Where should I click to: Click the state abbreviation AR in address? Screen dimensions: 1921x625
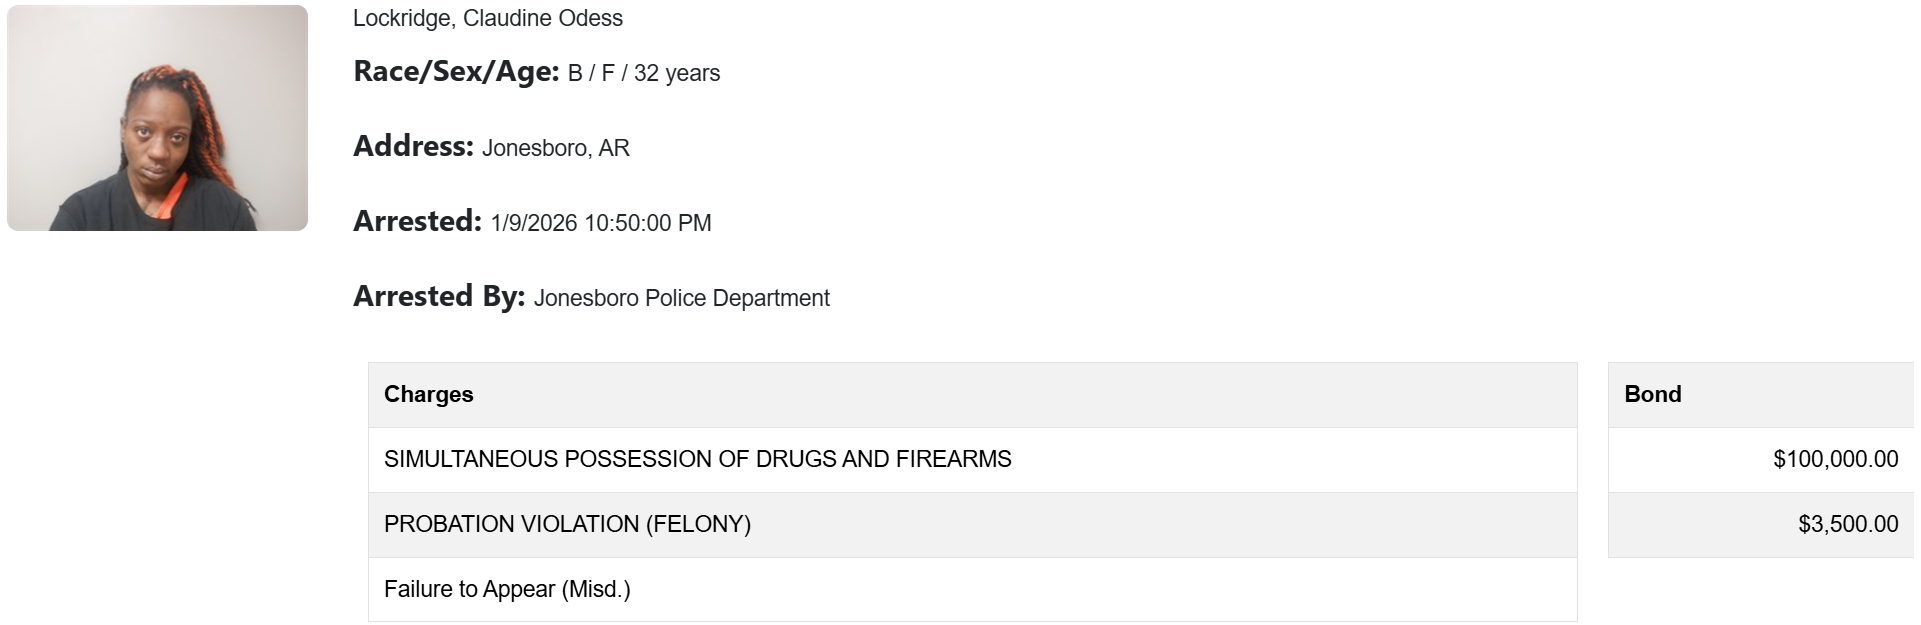614,148
